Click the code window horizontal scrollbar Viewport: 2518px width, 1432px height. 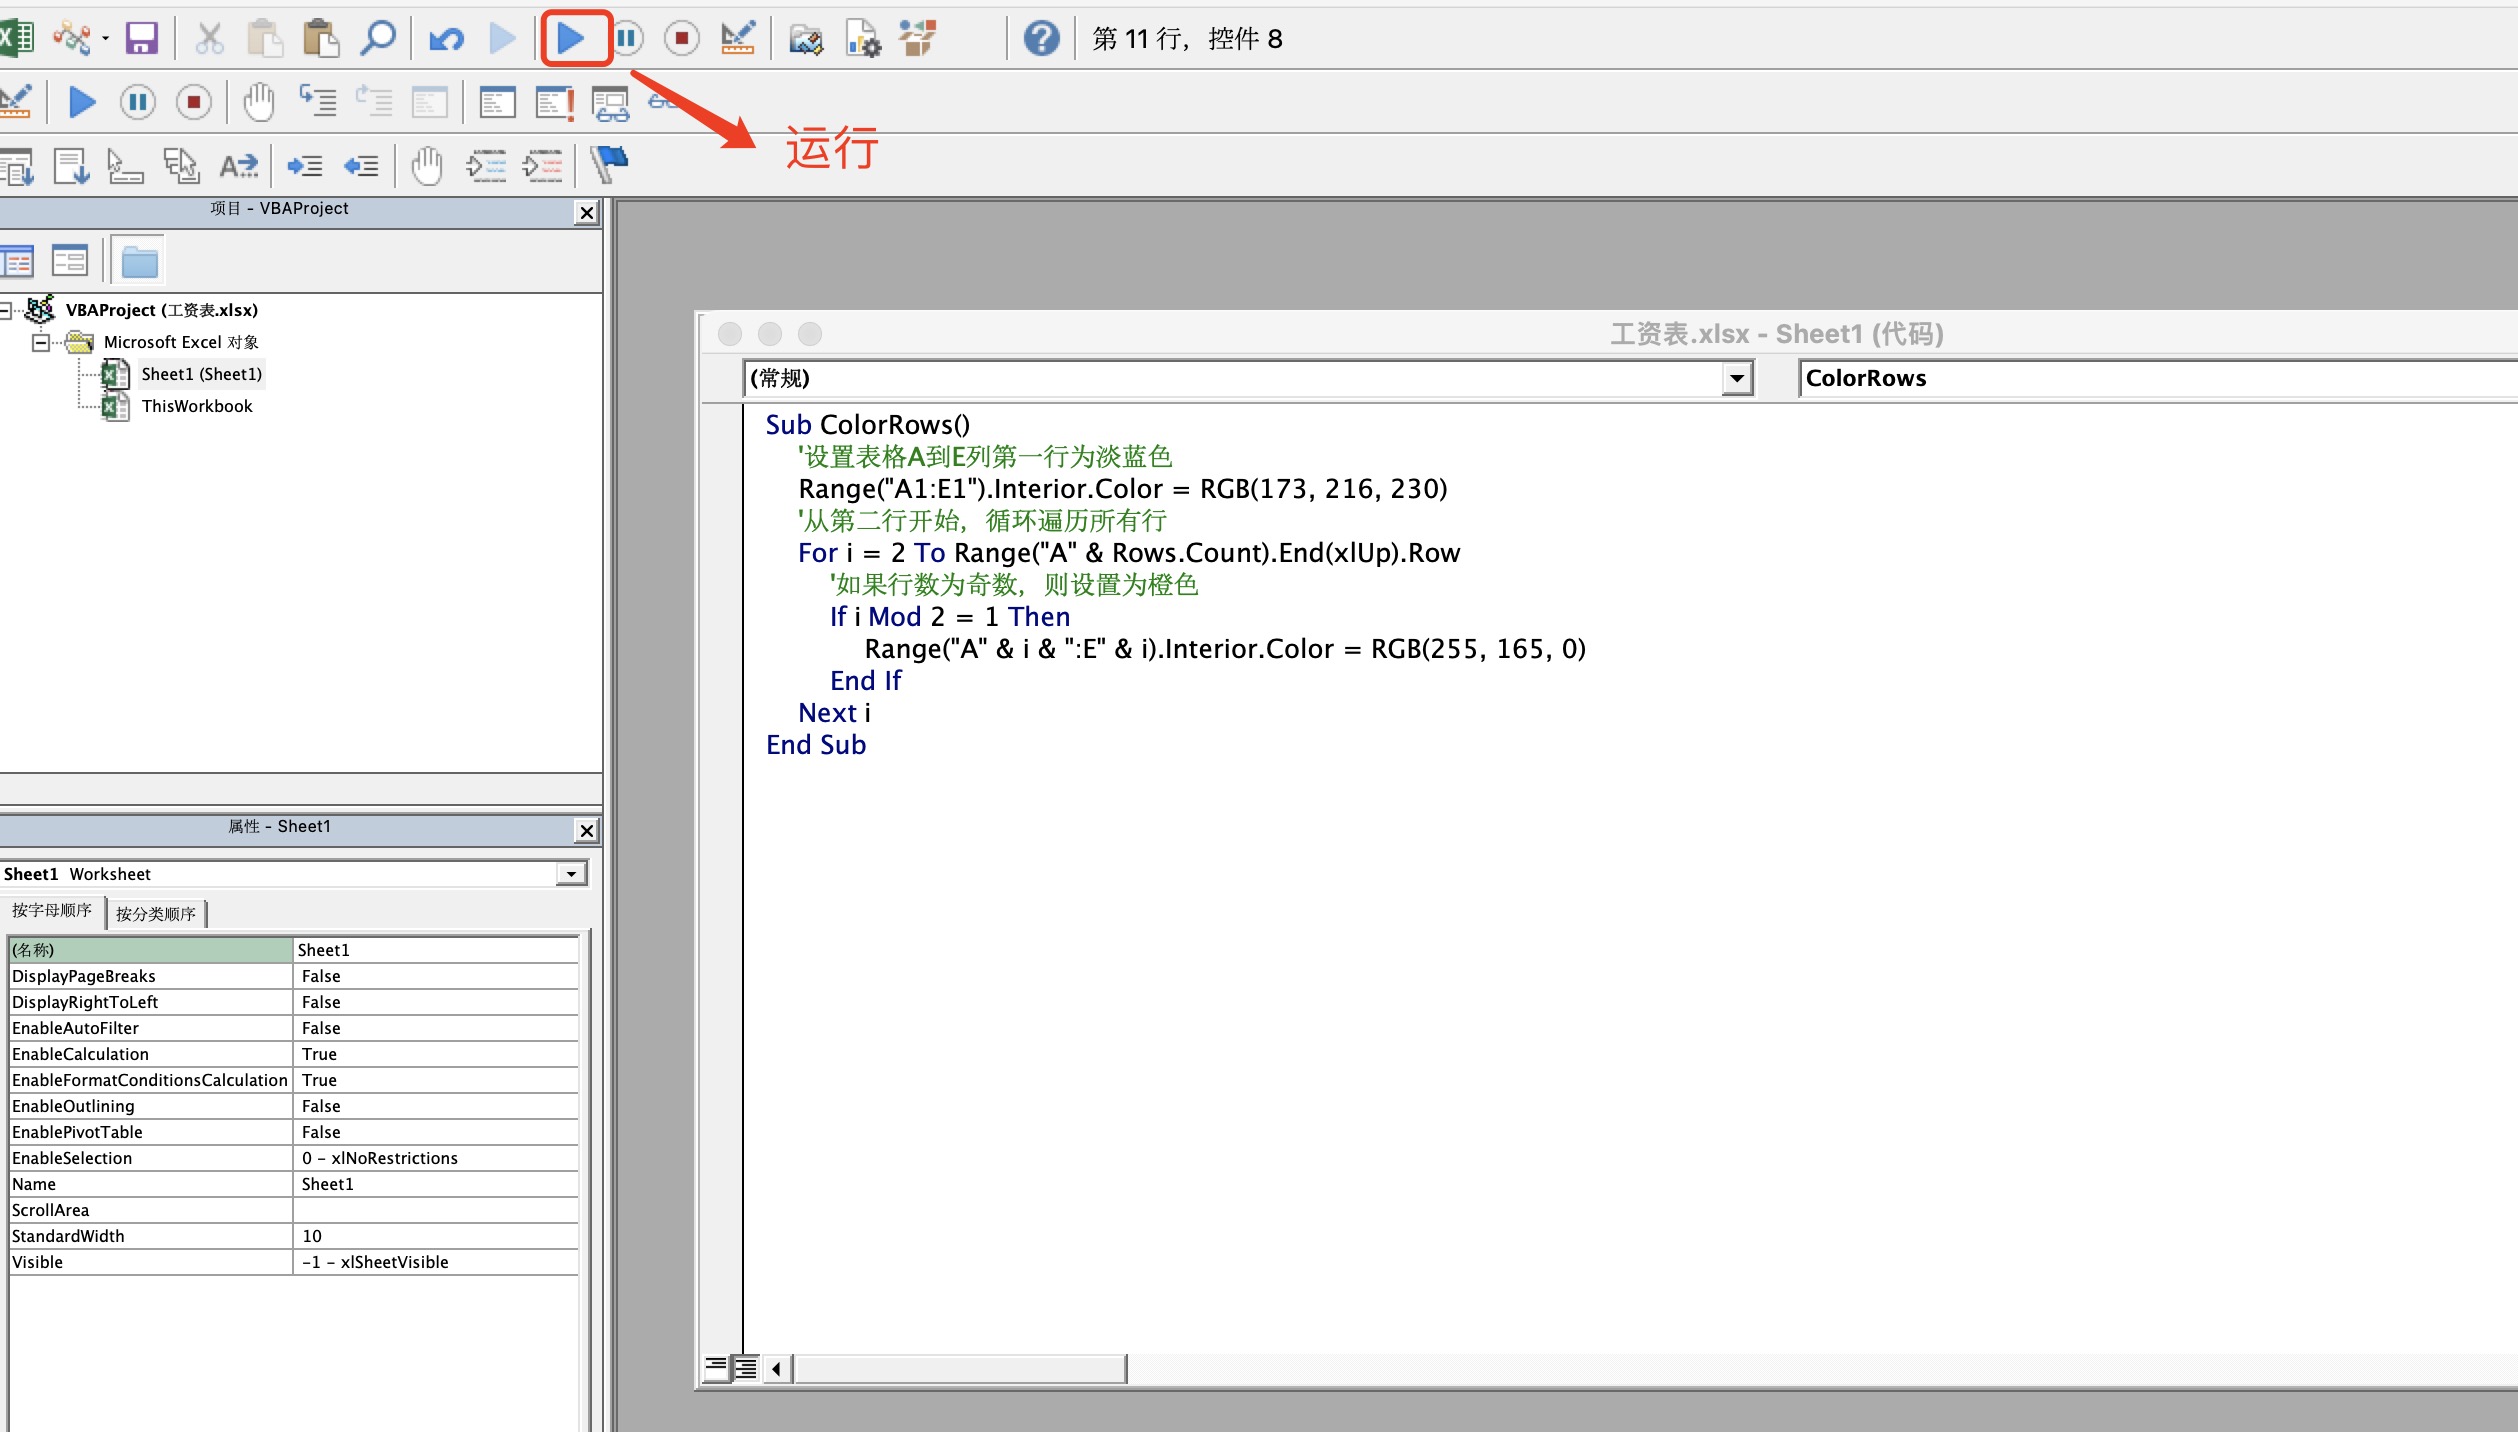(960, 1368)
